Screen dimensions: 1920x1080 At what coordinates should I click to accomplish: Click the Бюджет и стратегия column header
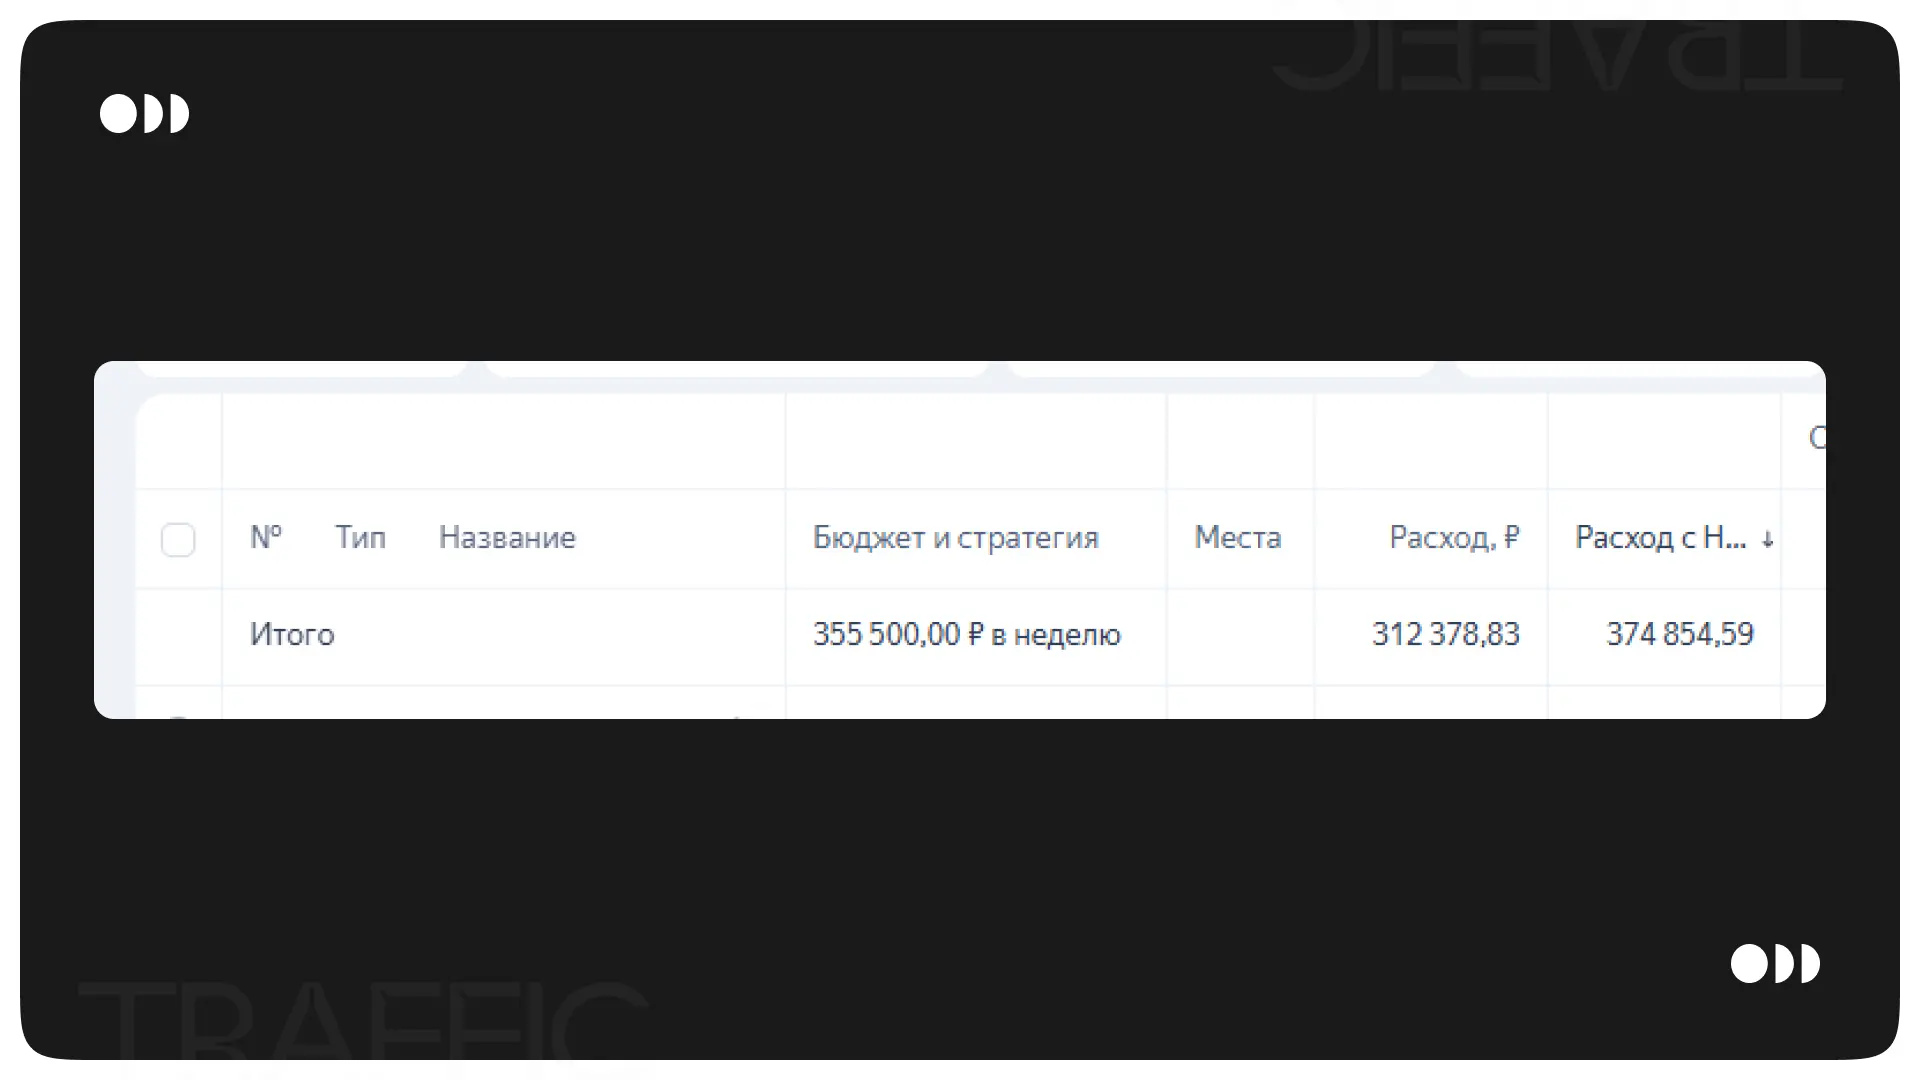tap(955, 538)
